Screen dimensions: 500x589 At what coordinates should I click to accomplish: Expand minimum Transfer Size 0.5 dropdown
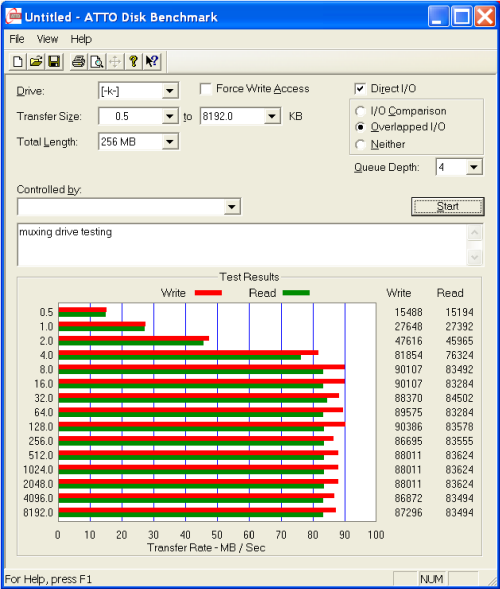coord(170,116)
